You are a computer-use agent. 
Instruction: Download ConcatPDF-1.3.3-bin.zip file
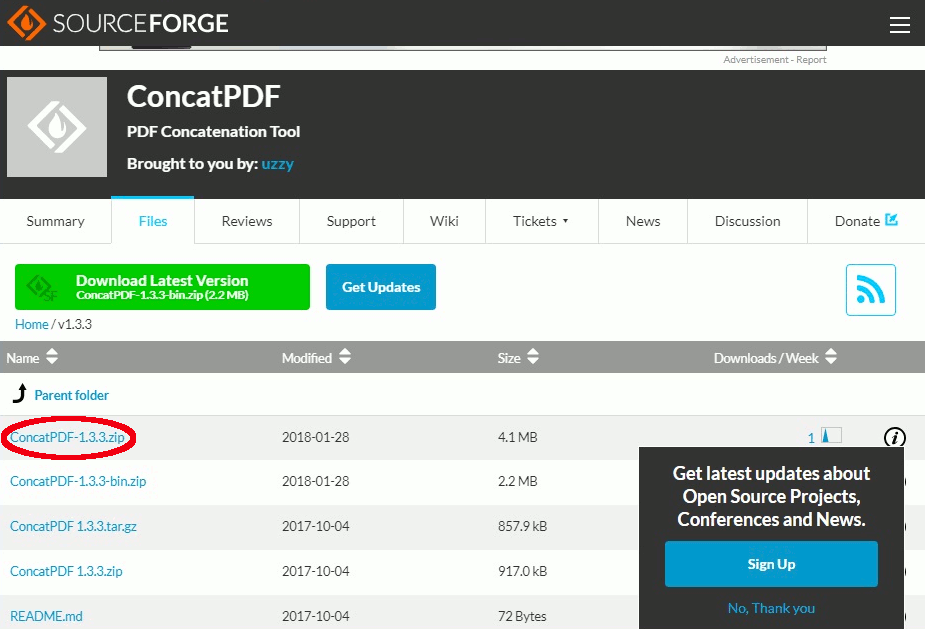tap(78, 481)
